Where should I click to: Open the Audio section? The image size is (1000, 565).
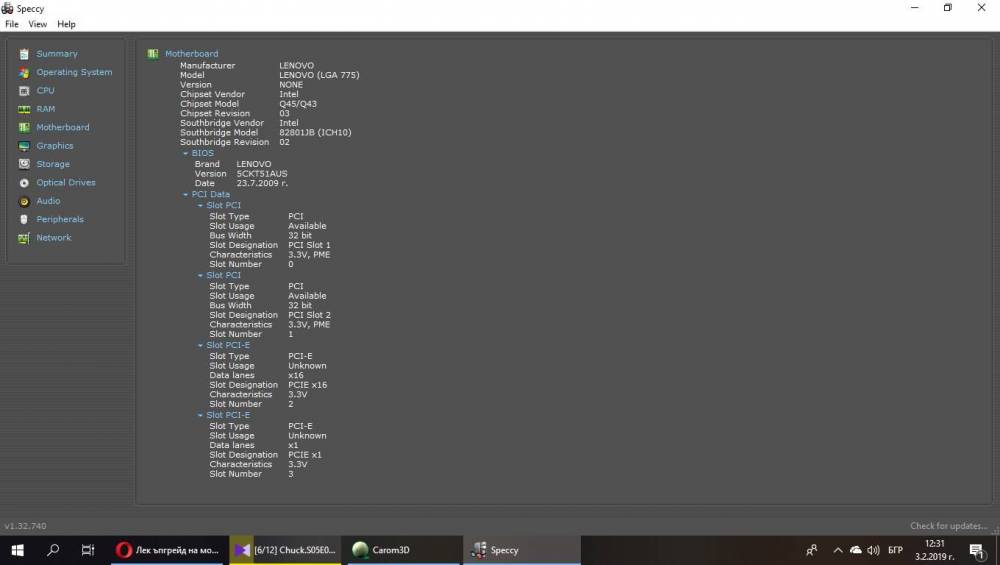(x=48, y=202)
